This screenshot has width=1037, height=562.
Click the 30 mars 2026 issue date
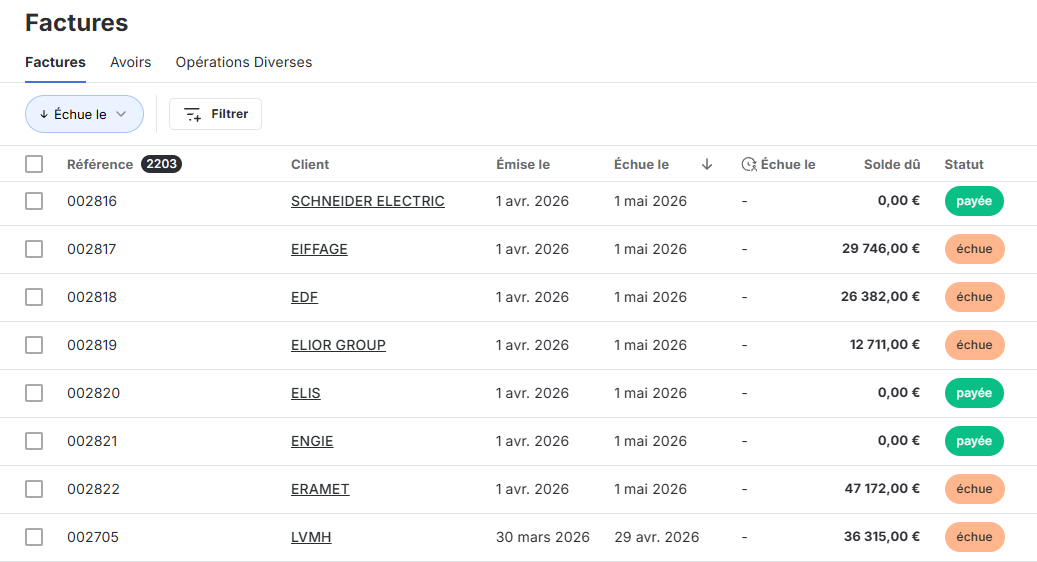[543, 537]
